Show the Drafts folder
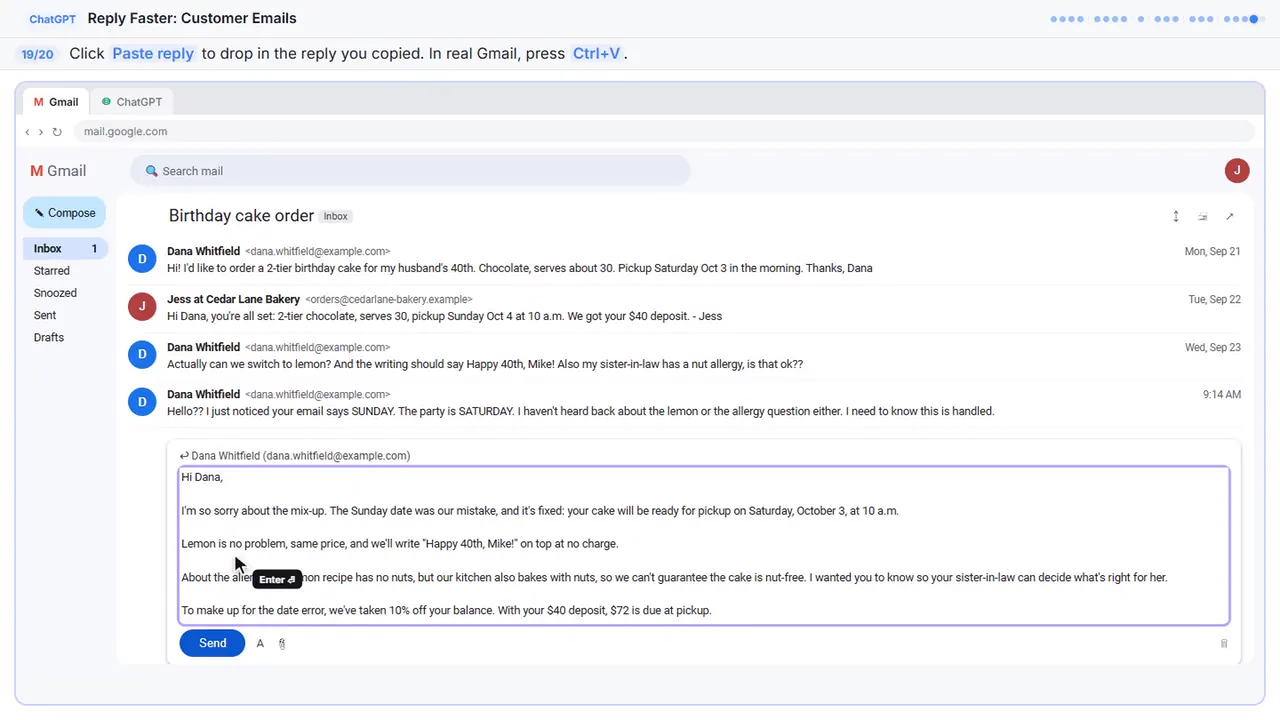The height and width of the screenshot is (720, 1280). [49, 337]
